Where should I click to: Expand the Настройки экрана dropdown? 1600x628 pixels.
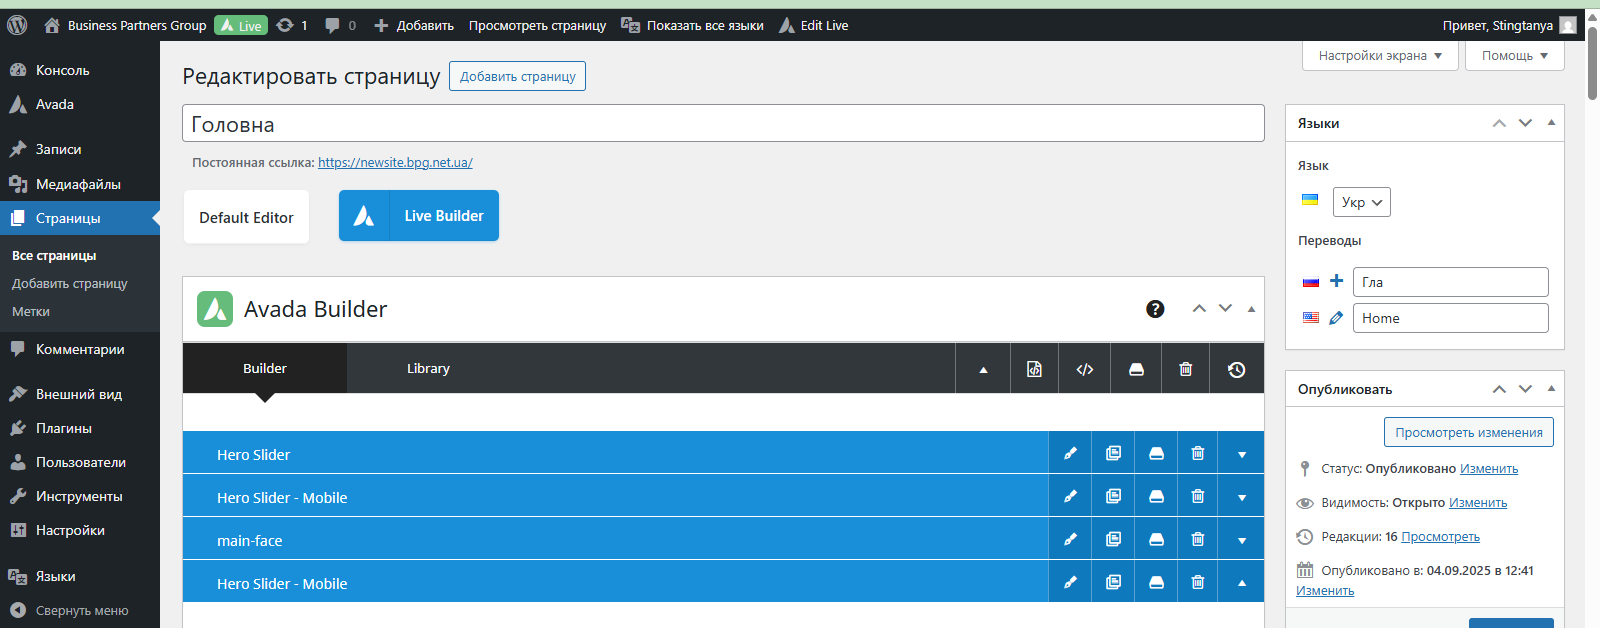click(x=1380, y=56)
